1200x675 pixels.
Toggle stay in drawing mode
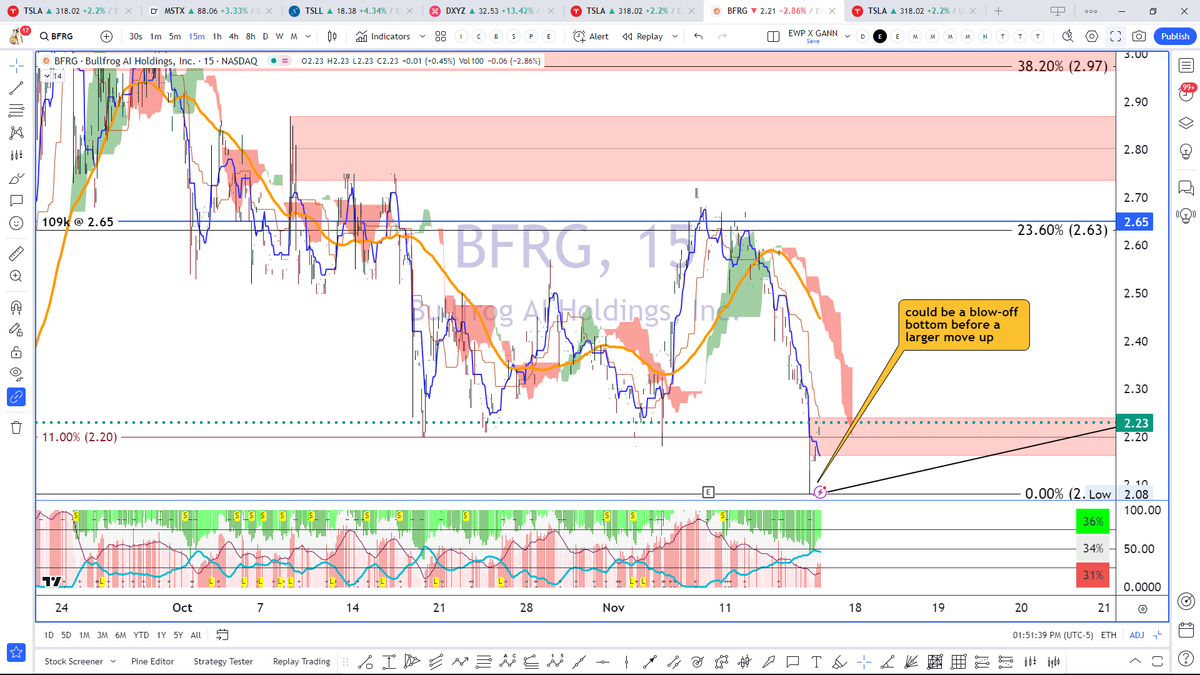tap(15, 329)
